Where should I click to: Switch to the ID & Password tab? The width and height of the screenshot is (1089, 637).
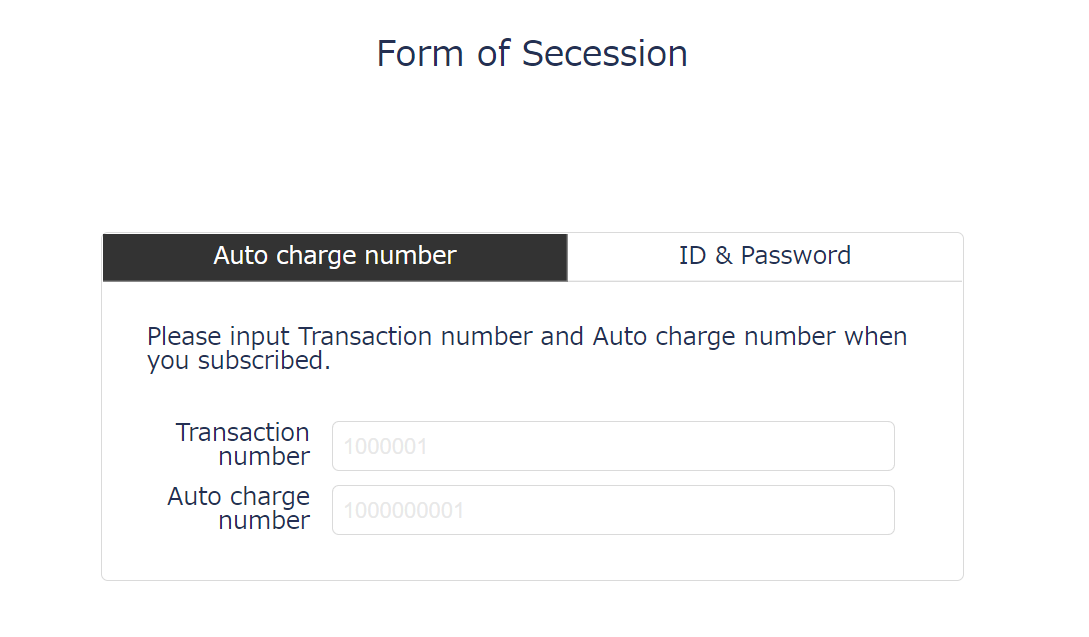pyautogui.click(x=765, y=256)
